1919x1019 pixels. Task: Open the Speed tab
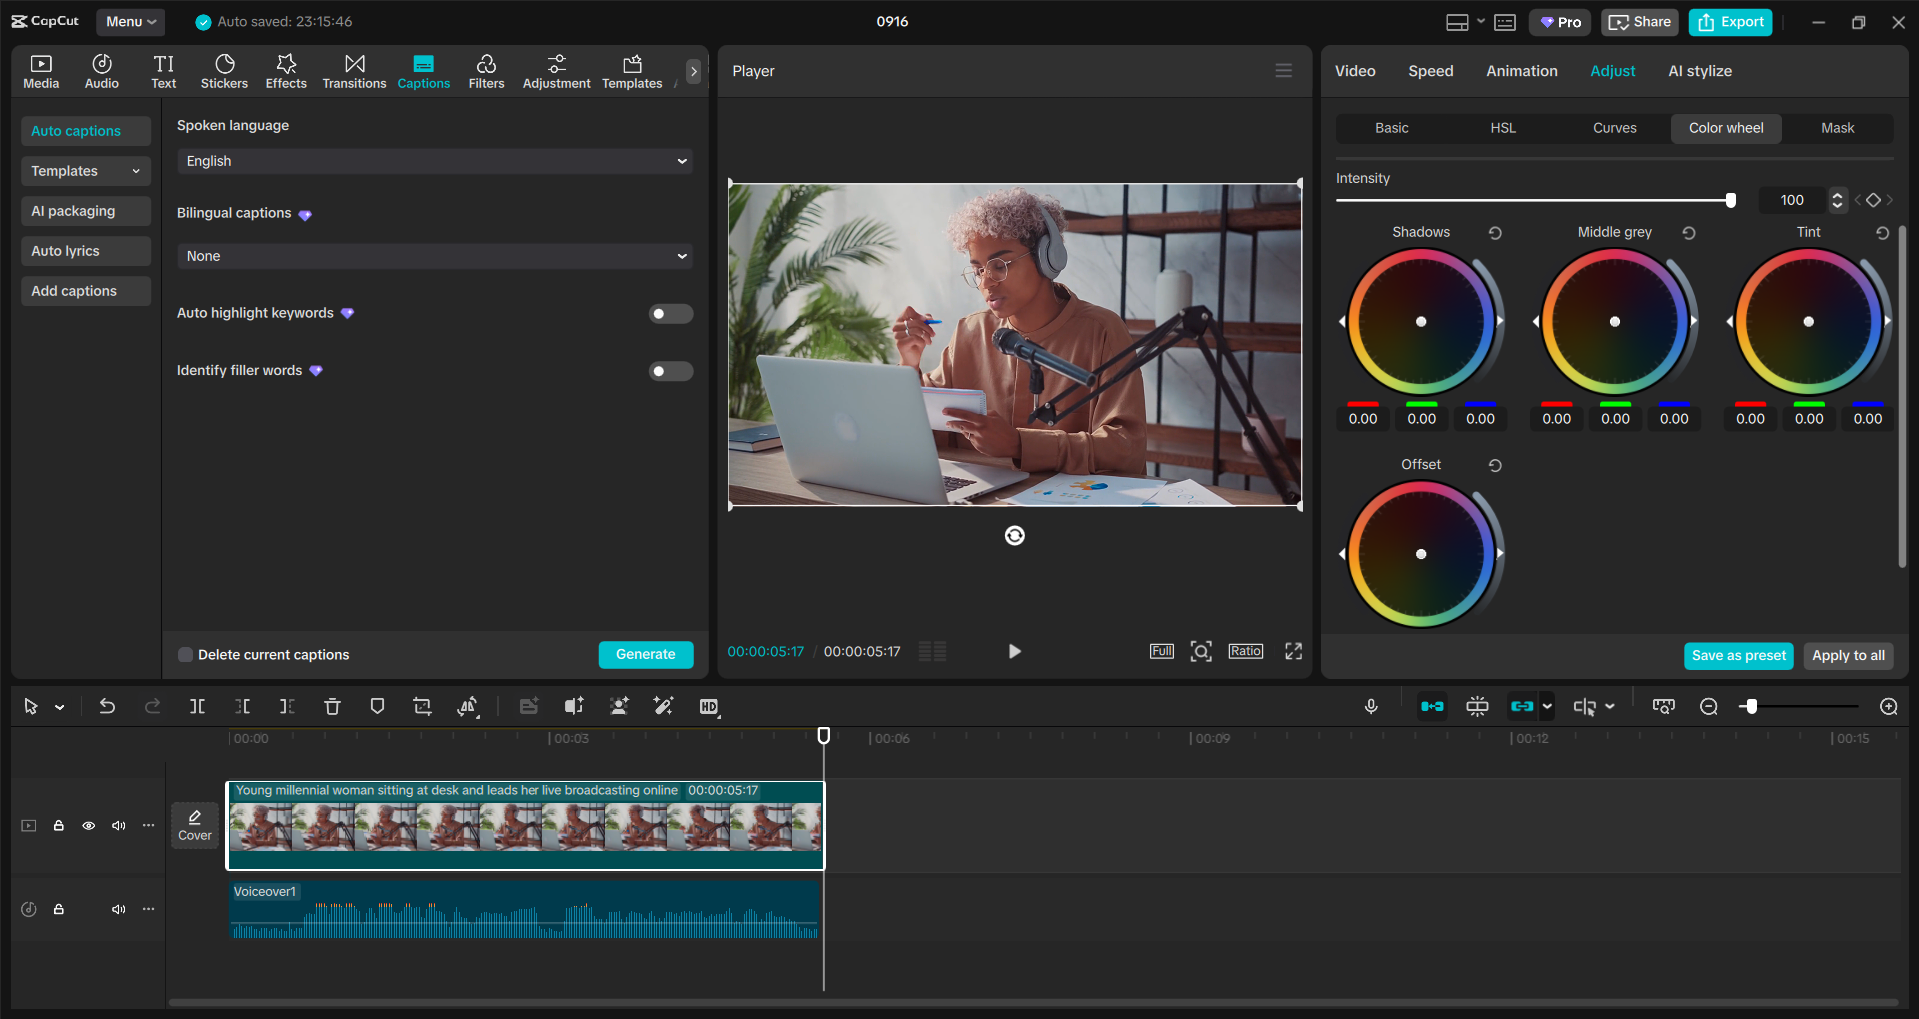(x=1430, y=70)
